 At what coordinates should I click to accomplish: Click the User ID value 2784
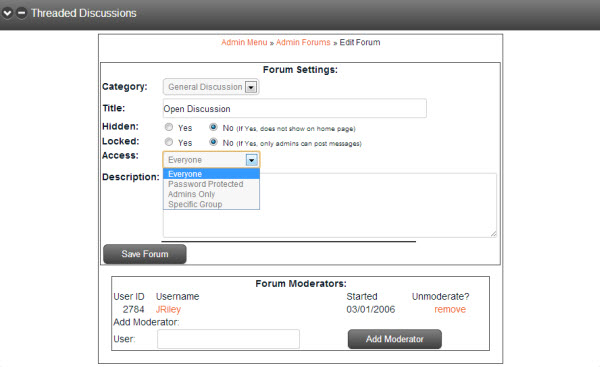[134, 309]
